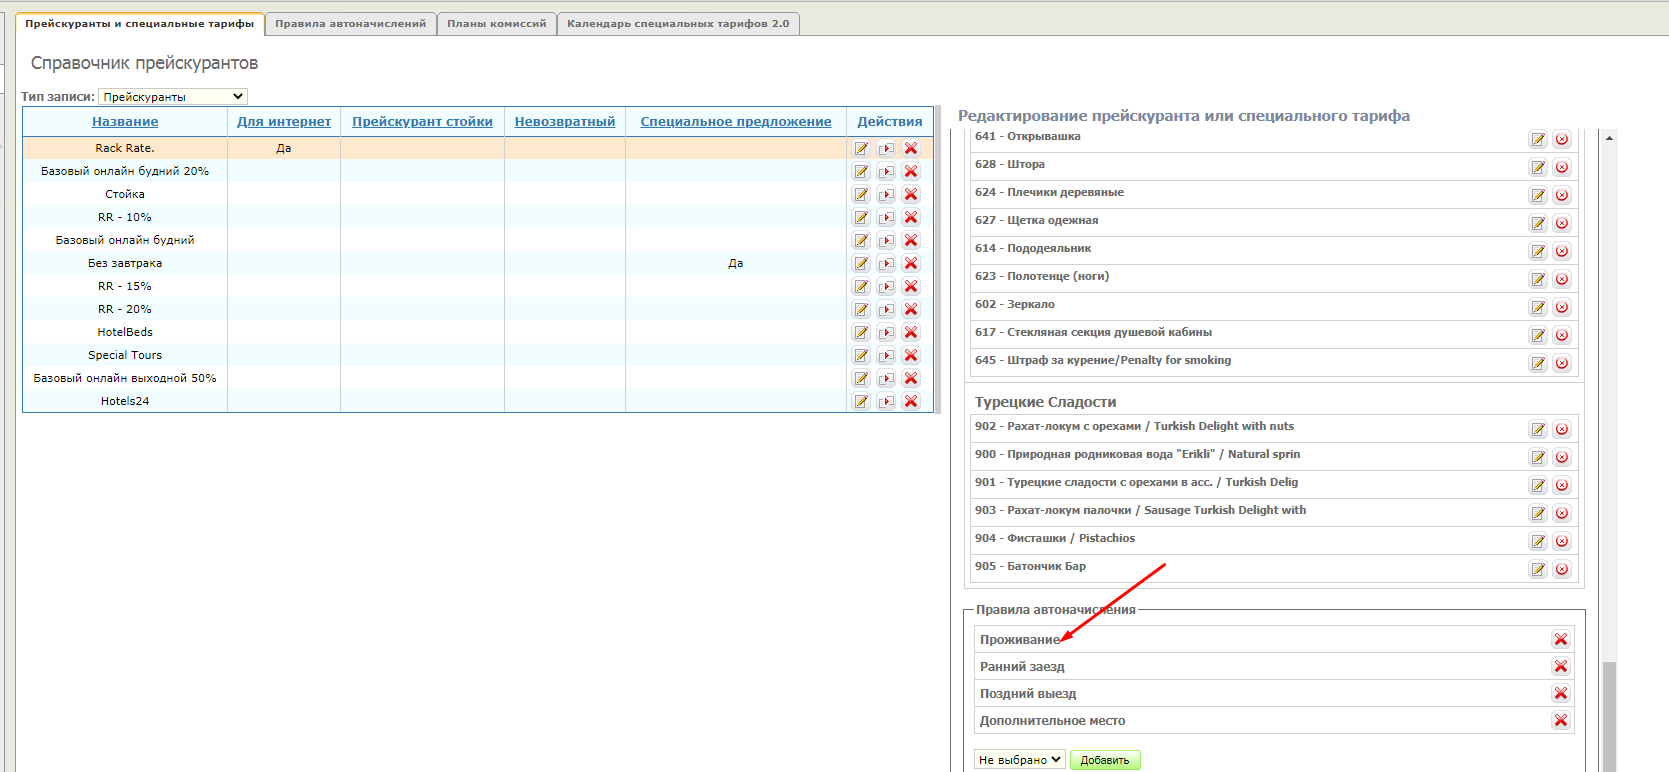
Task: Remove service 904 - Фисташки / Pistachios
Action: 1562,541
